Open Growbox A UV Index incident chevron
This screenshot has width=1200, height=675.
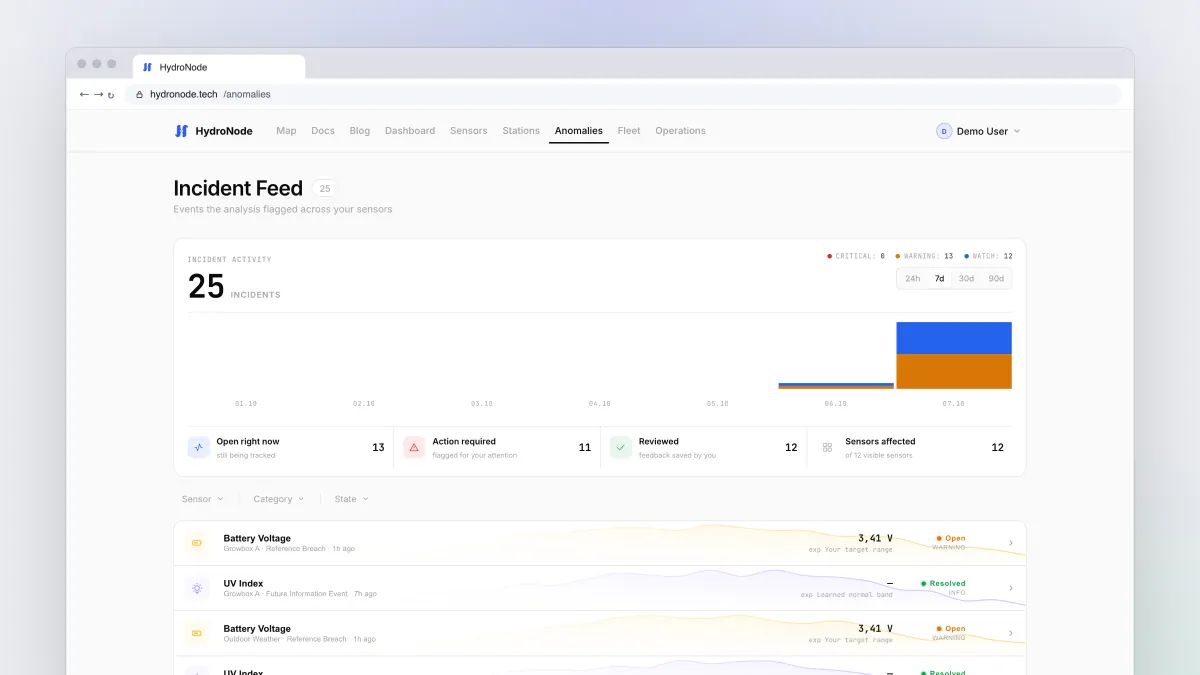coord(1010,588)
